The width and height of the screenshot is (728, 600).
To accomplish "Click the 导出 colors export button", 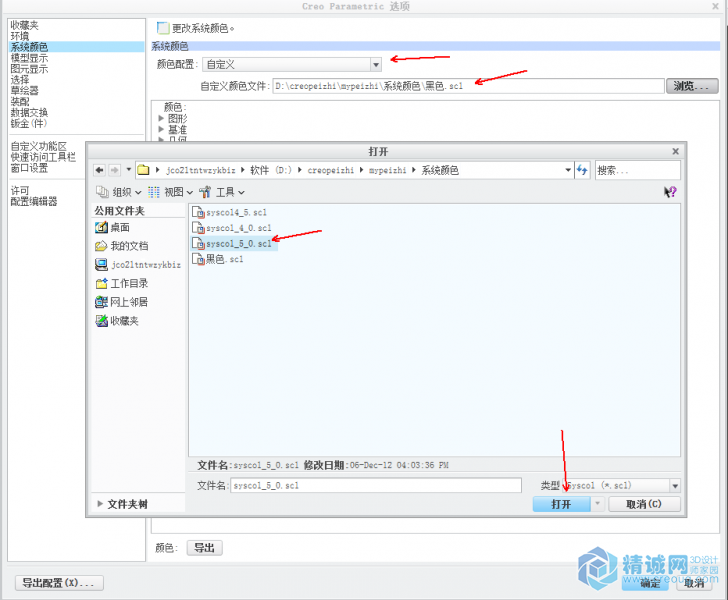I will (x=205, y=548).
